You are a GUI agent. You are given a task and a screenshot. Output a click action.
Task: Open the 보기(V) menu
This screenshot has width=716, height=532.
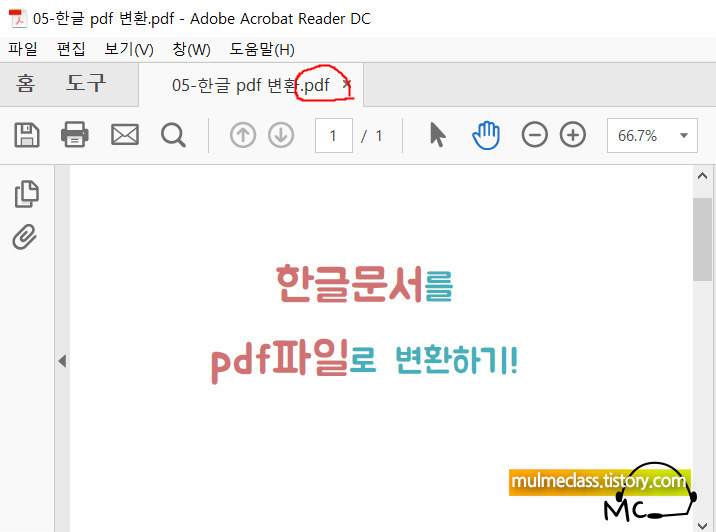(x=129, y=49)
